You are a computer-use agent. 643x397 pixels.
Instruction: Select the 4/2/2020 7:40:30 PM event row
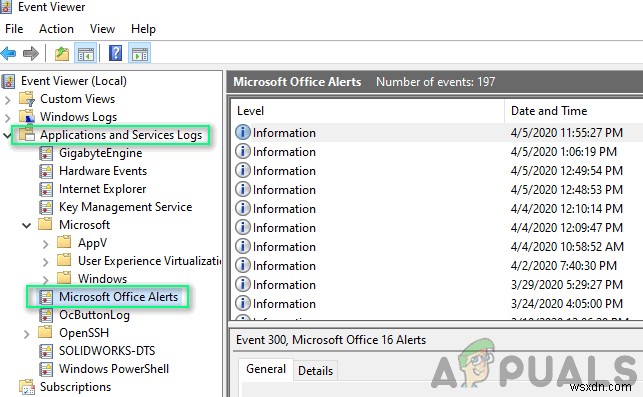pos(436,266)
